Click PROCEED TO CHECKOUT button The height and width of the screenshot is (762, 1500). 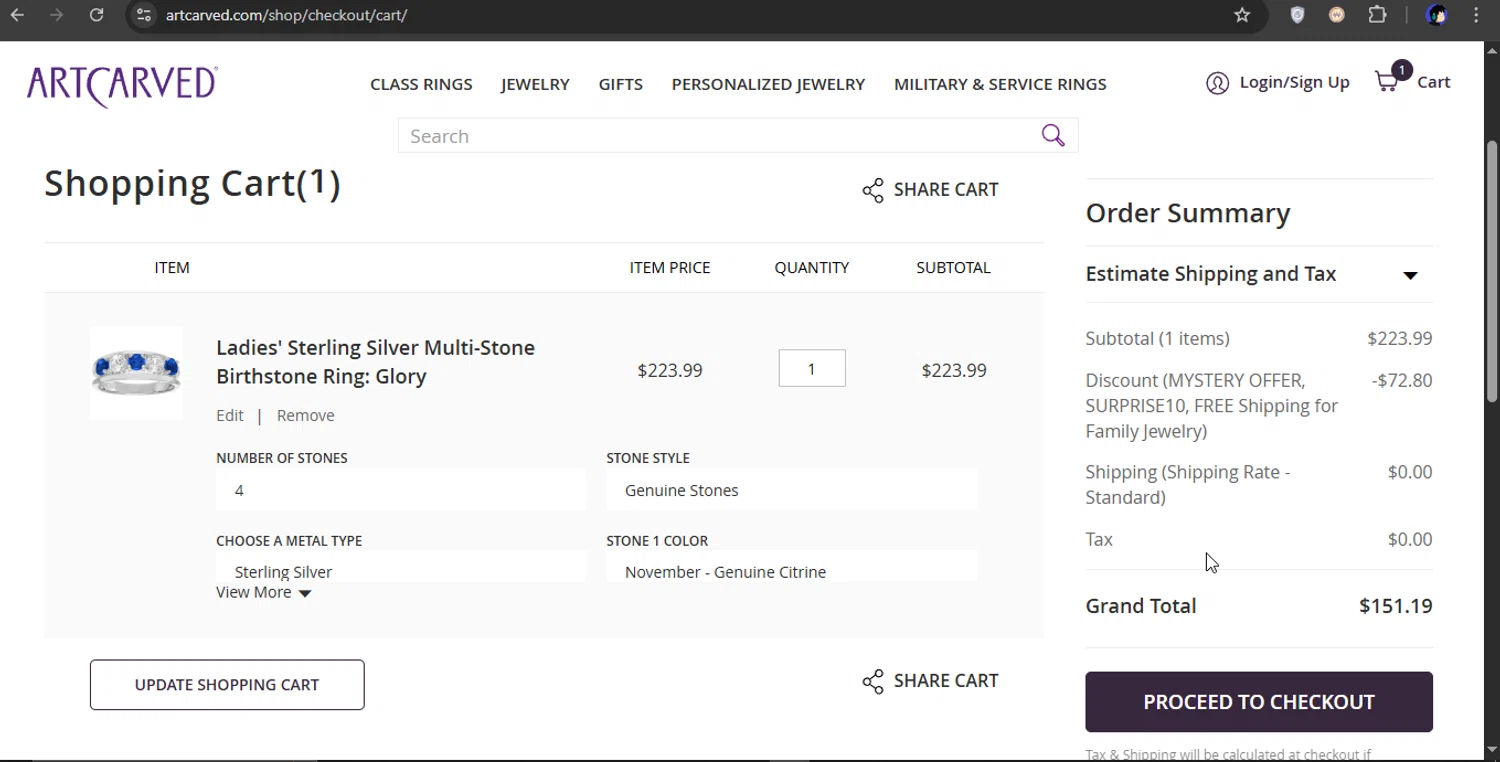pyautogui.click(x=1259, y=702)
